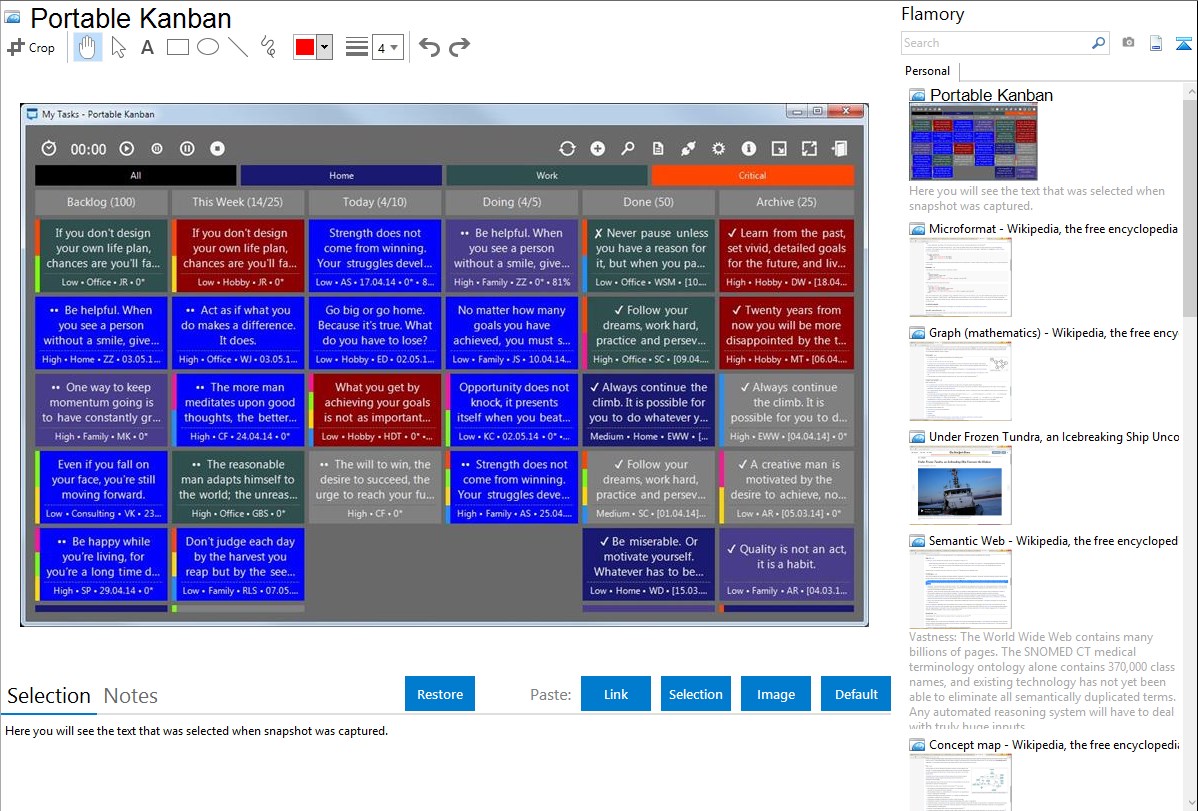Viewport: 1198px width, 811px height.
Task: Click the snapshot list scroll-up arrow
Action: coord(1190,90)
